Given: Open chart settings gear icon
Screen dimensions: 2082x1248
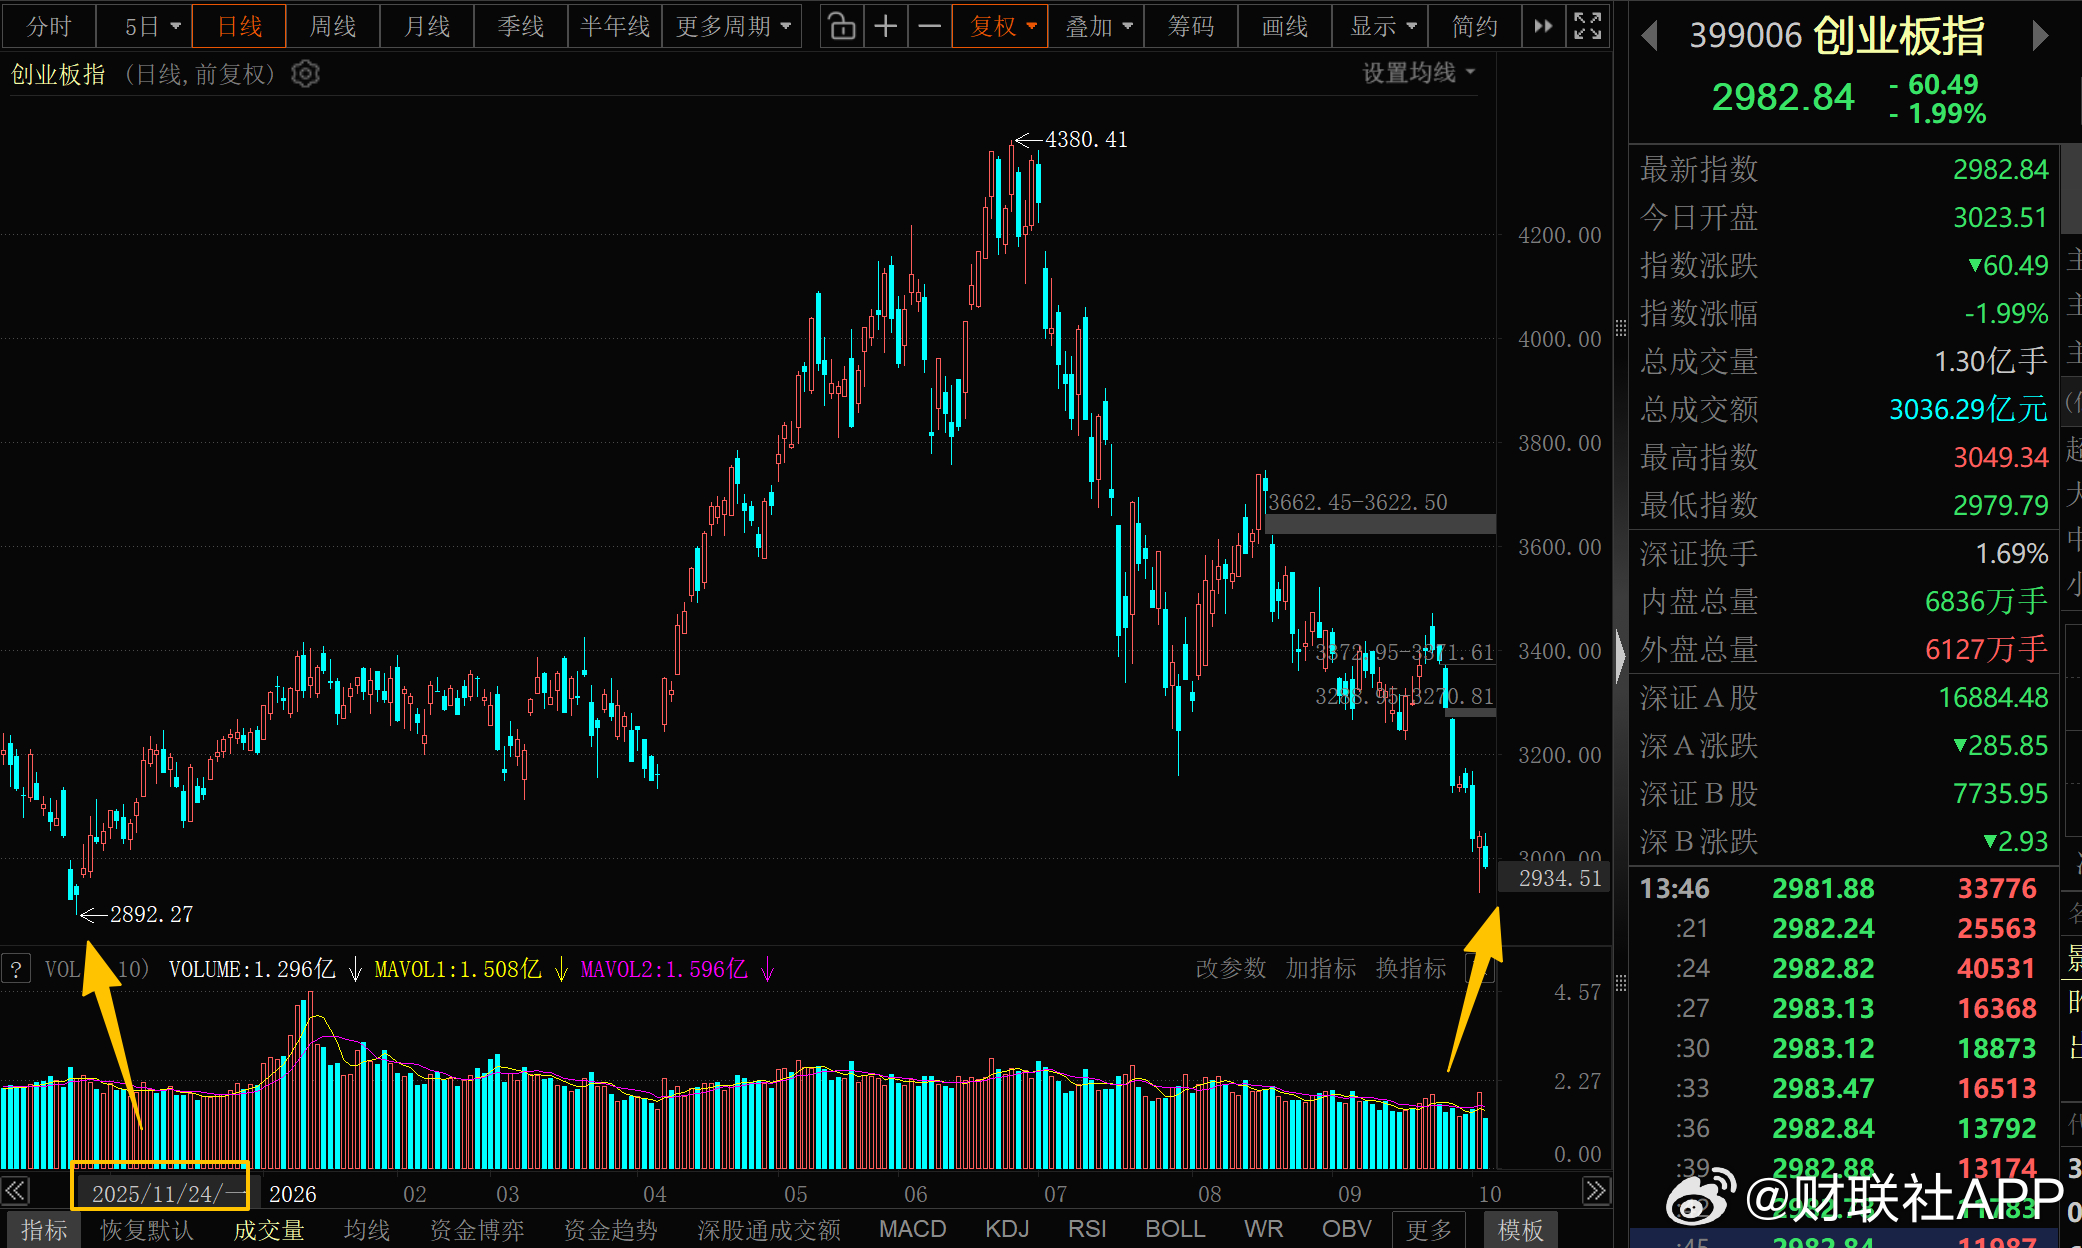Looking at the screenshot, I should pyautogui.click(x=305, y=74).
